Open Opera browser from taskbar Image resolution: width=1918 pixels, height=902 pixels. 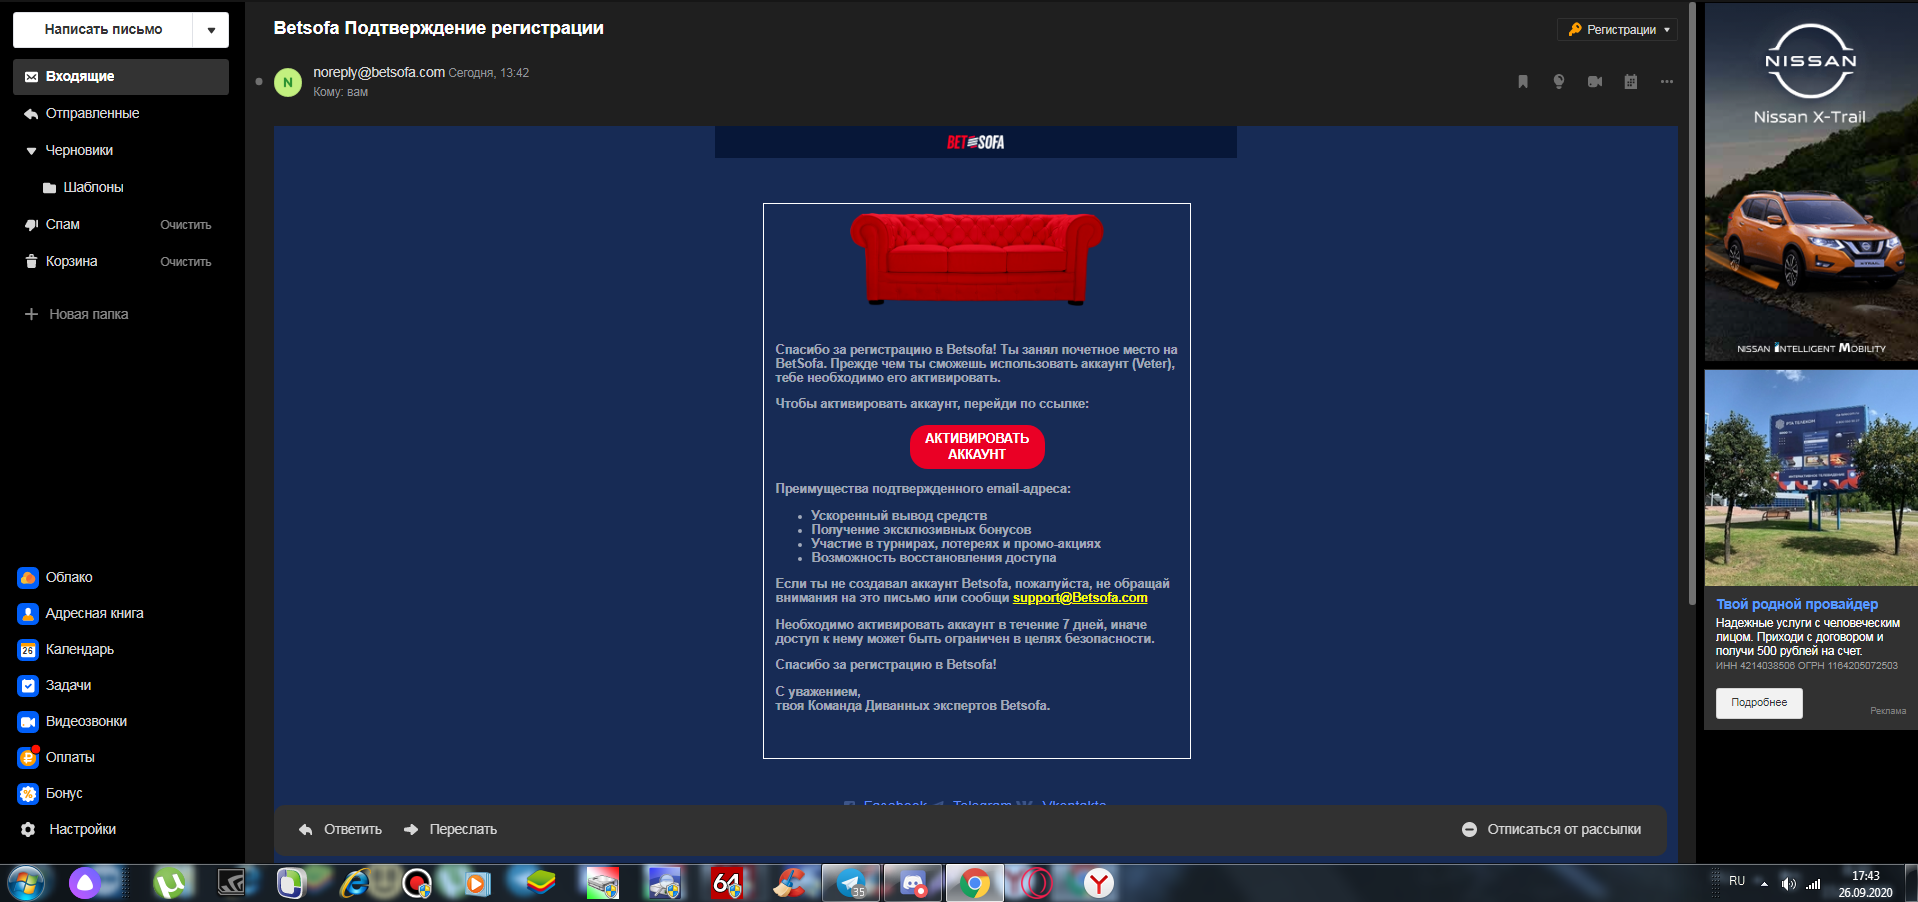tap(1037, 883)
